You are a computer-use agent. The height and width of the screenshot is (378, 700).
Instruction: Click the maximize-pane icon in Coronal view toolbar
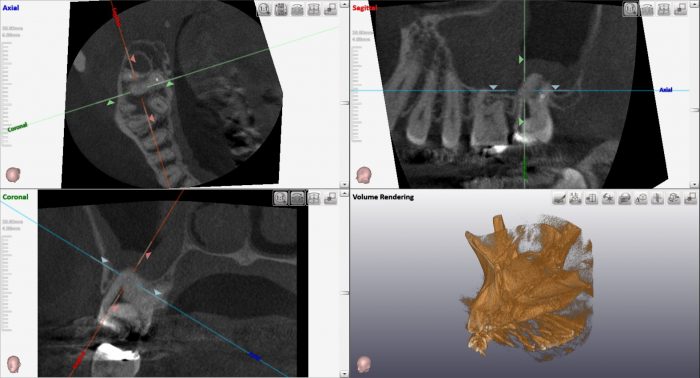(x=330, y=198)
